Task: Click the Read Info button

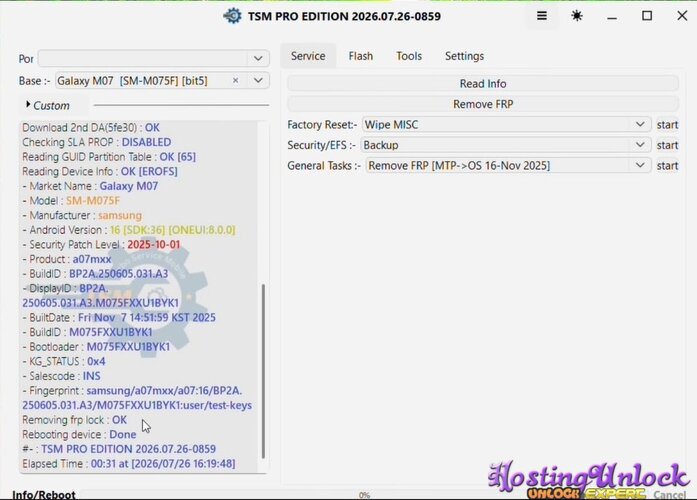Action: coord(483,84)
